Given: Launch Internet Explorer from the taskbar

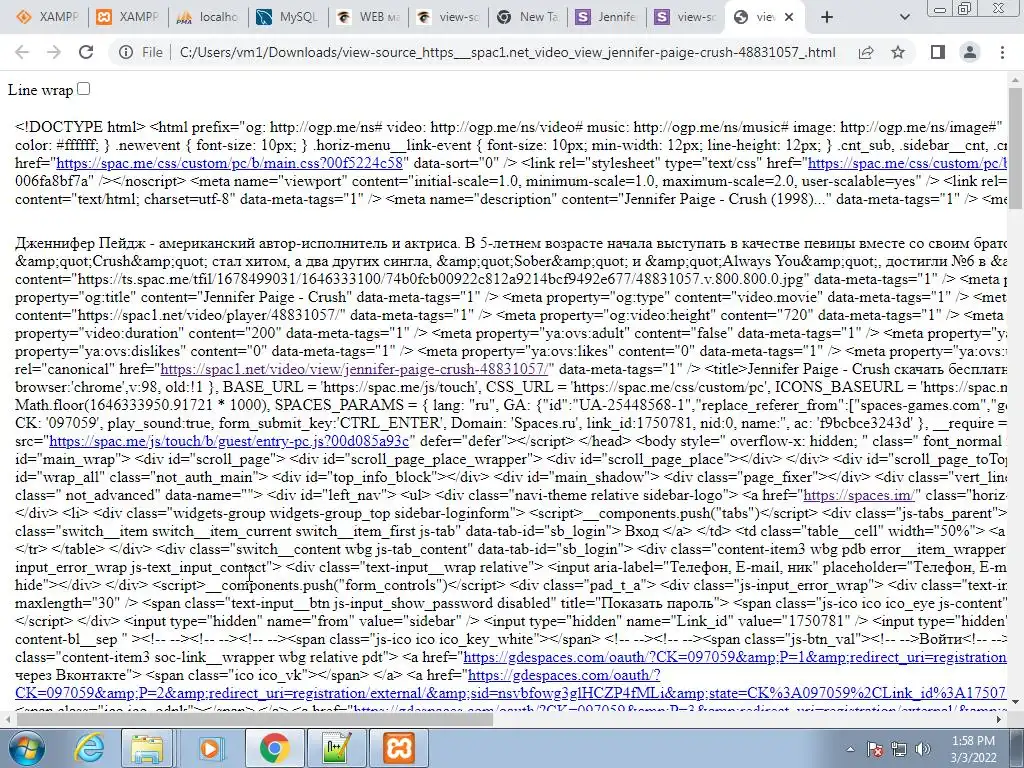Looking at the screenshot, I should point(89,748).
